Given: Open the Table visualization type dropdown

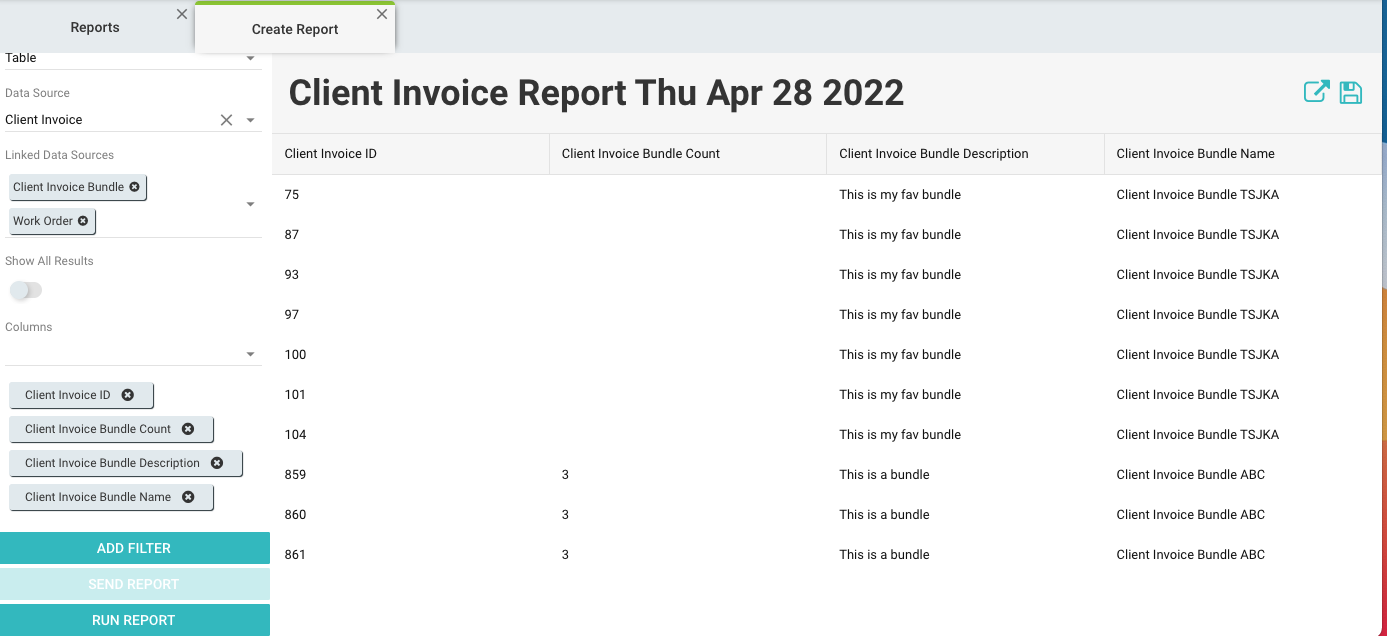Looking at the screenshot, I should coord(249,57).
